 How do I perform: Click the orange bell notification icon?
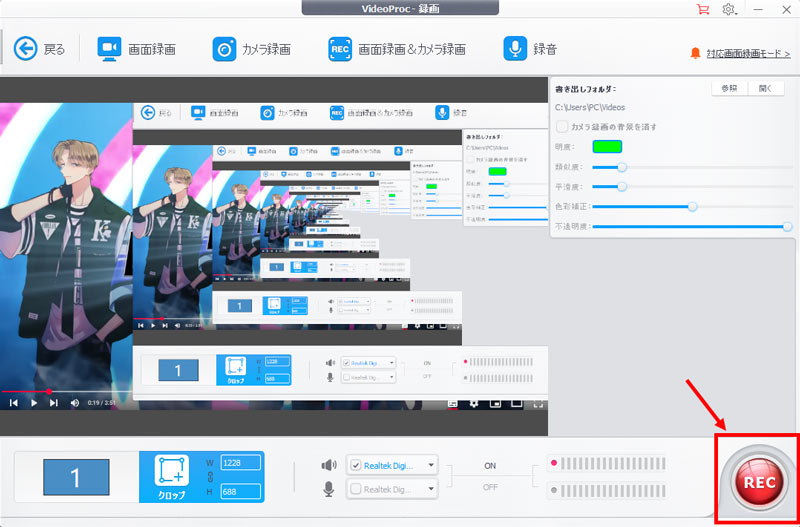click(695, 53)
